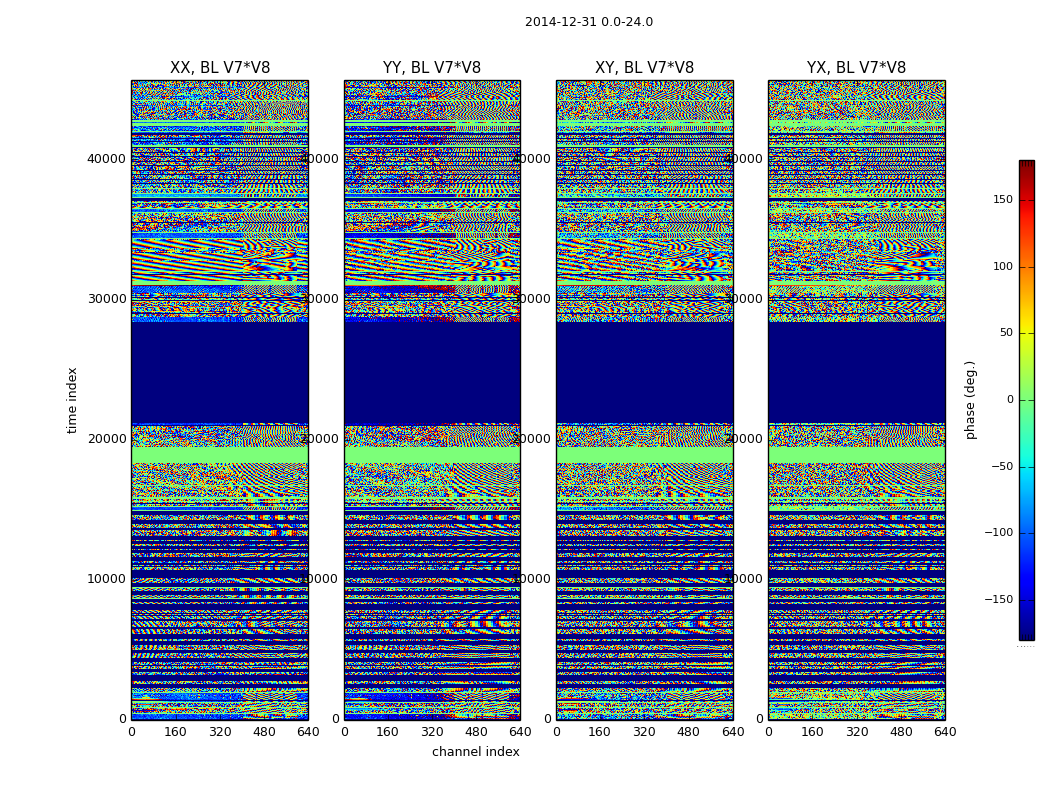Select the "YY, BL V7*V8" subplot title
This screenshot has height=800, width=1050.
click(x=432, y=68)
